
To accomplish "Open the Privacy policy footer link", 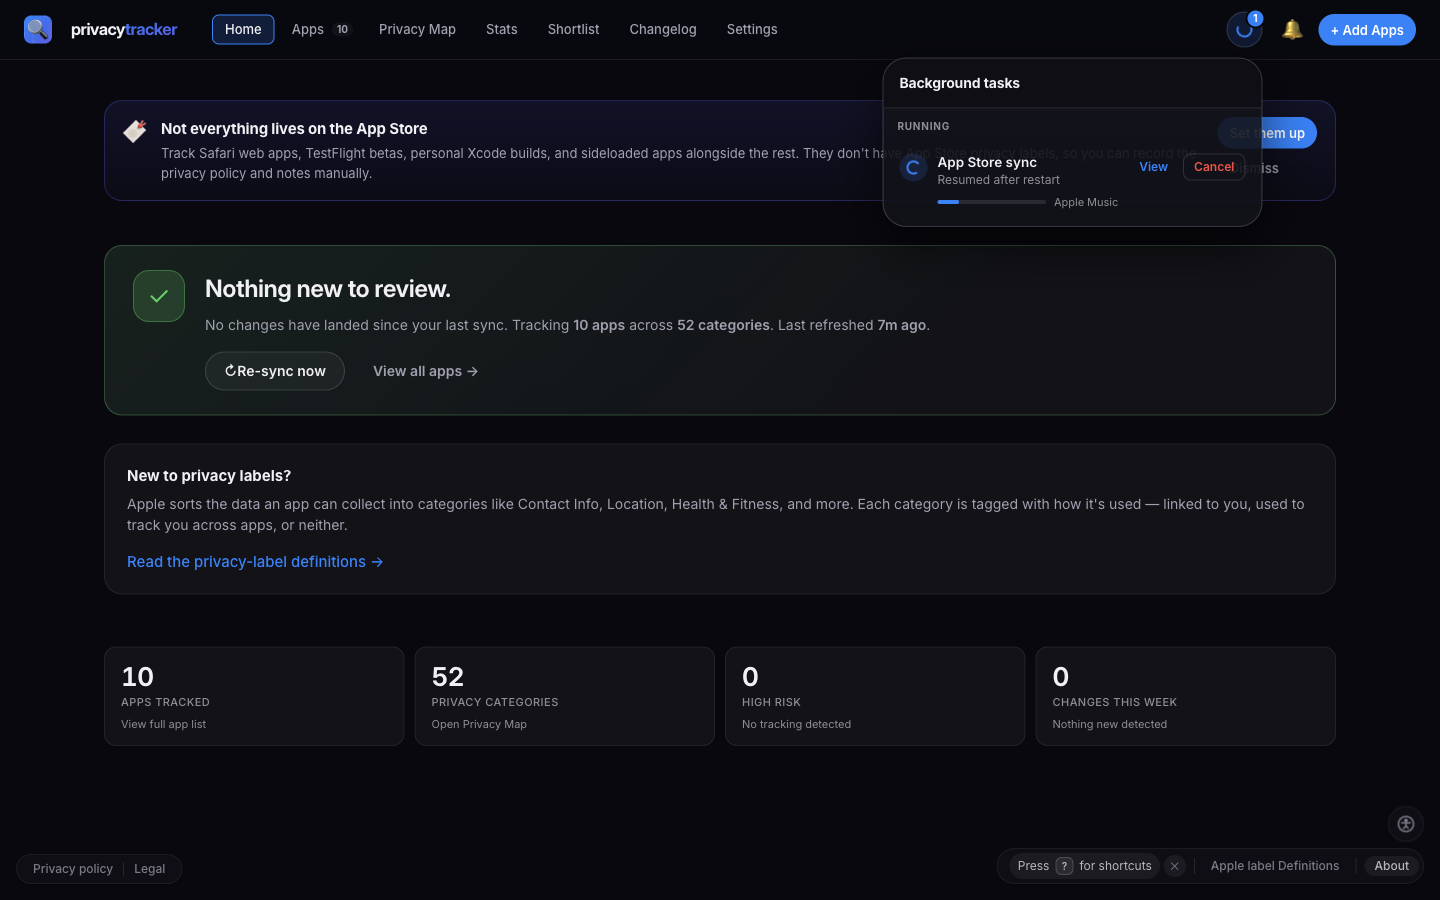I will point(73,869).
